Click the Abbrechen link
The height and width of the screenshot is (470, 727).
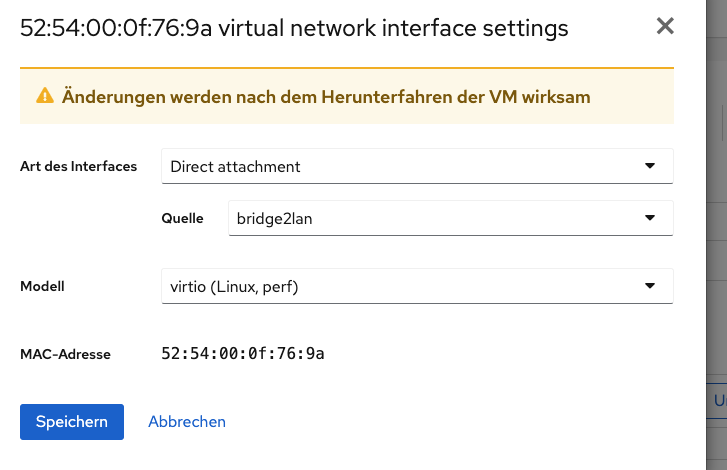click(187, 422)
